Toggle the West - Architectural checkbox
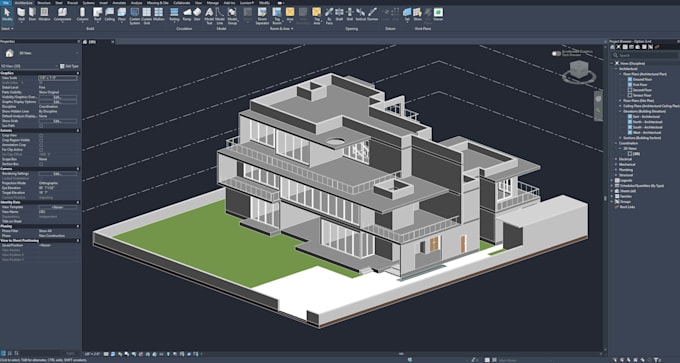 tap(630, 132)
